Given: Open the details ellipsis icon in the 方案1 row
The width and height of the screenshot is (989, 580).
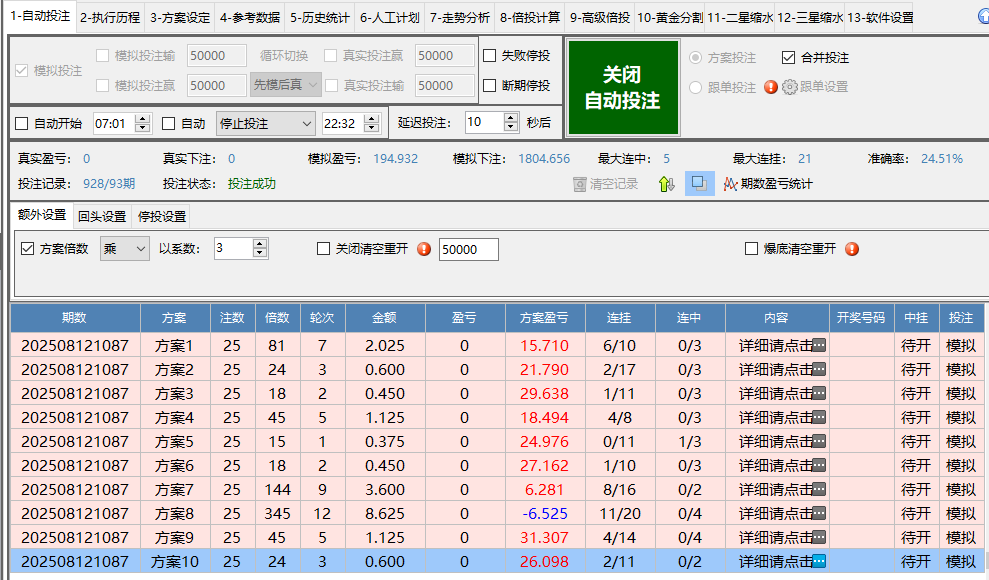Looking at the screenshot, I should coord(819,345).
